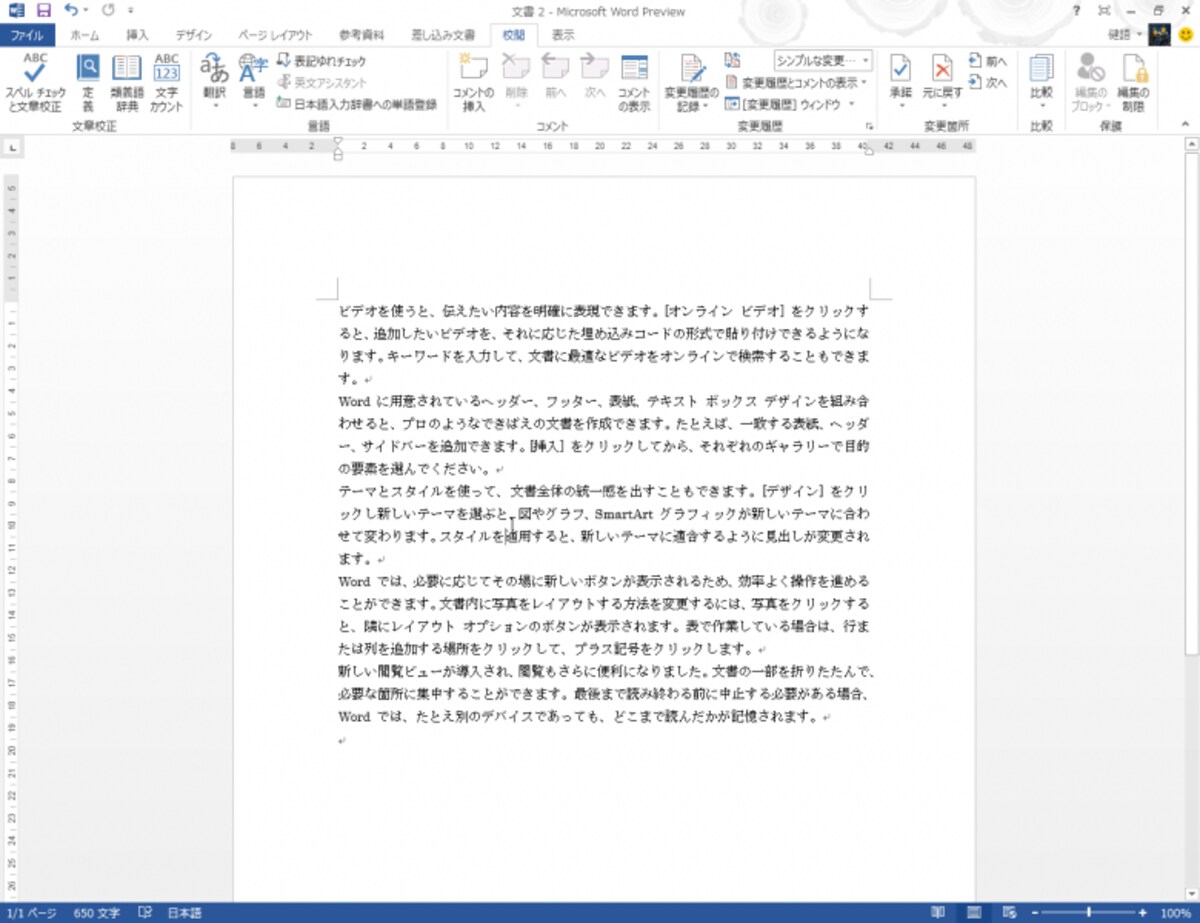The width and height of the screenshot is (1200, 923).
Task: Click scroll up arrow of scrollbar
Action: pos(1190,144)
